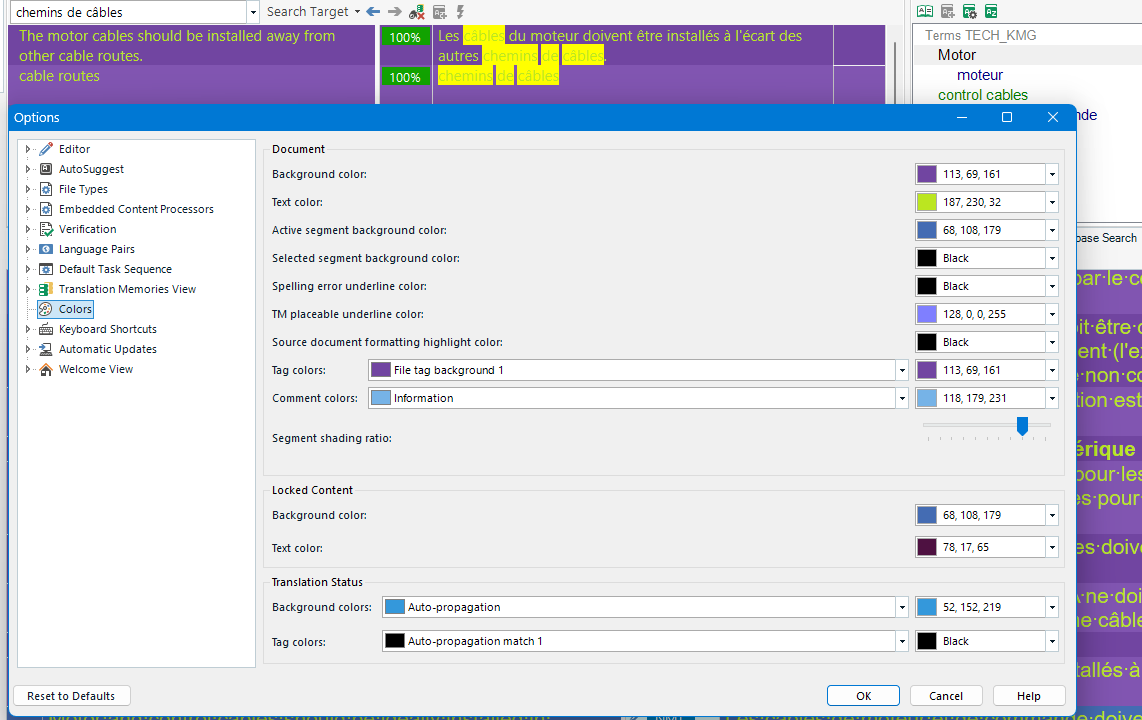Expand the AutoSuggest tree node
Screen dimensions: 1142x720
28,169
